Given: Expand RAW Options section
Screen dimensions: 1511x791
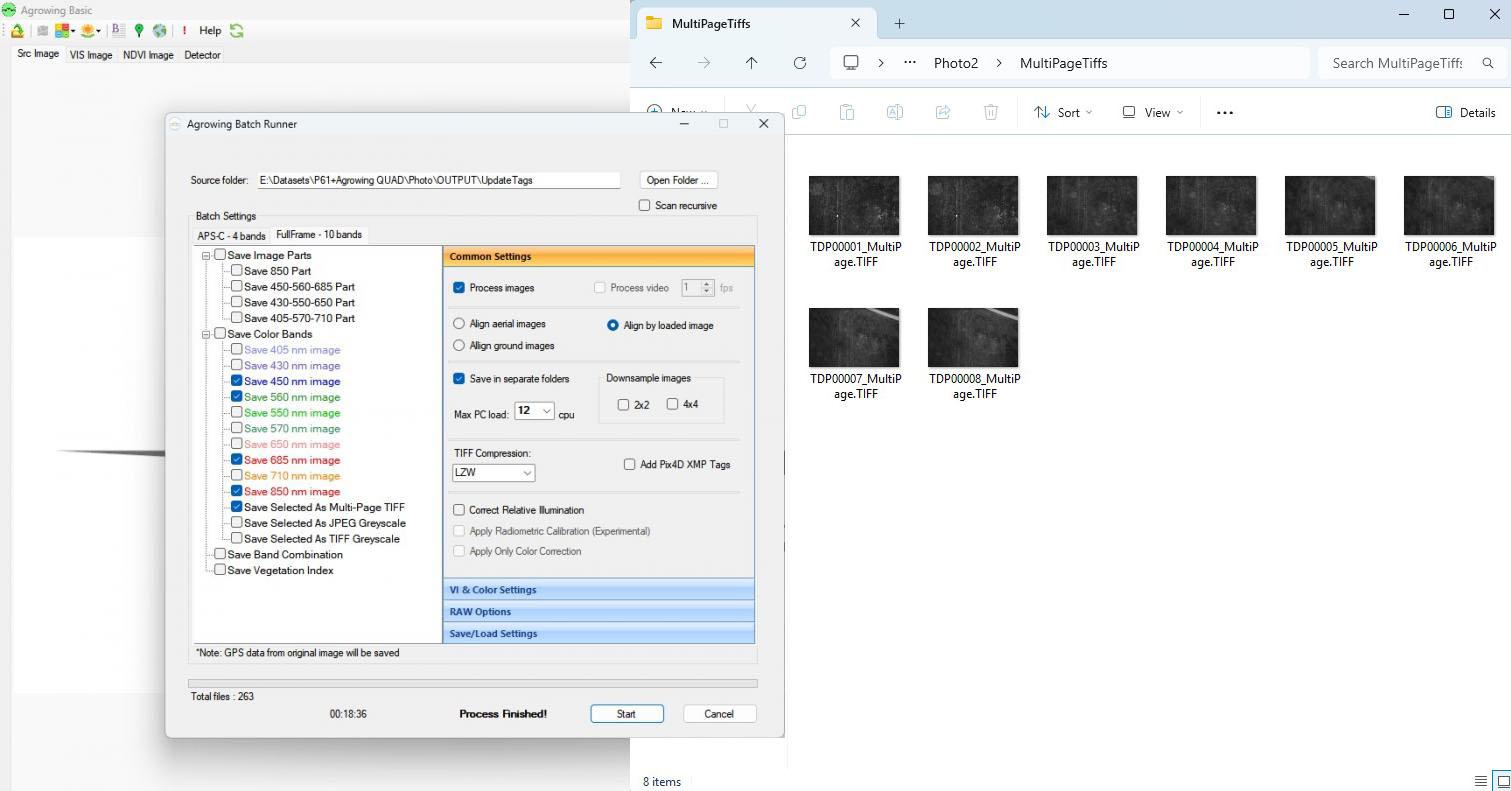Looking at the screenshot, I should coord(598,612).
